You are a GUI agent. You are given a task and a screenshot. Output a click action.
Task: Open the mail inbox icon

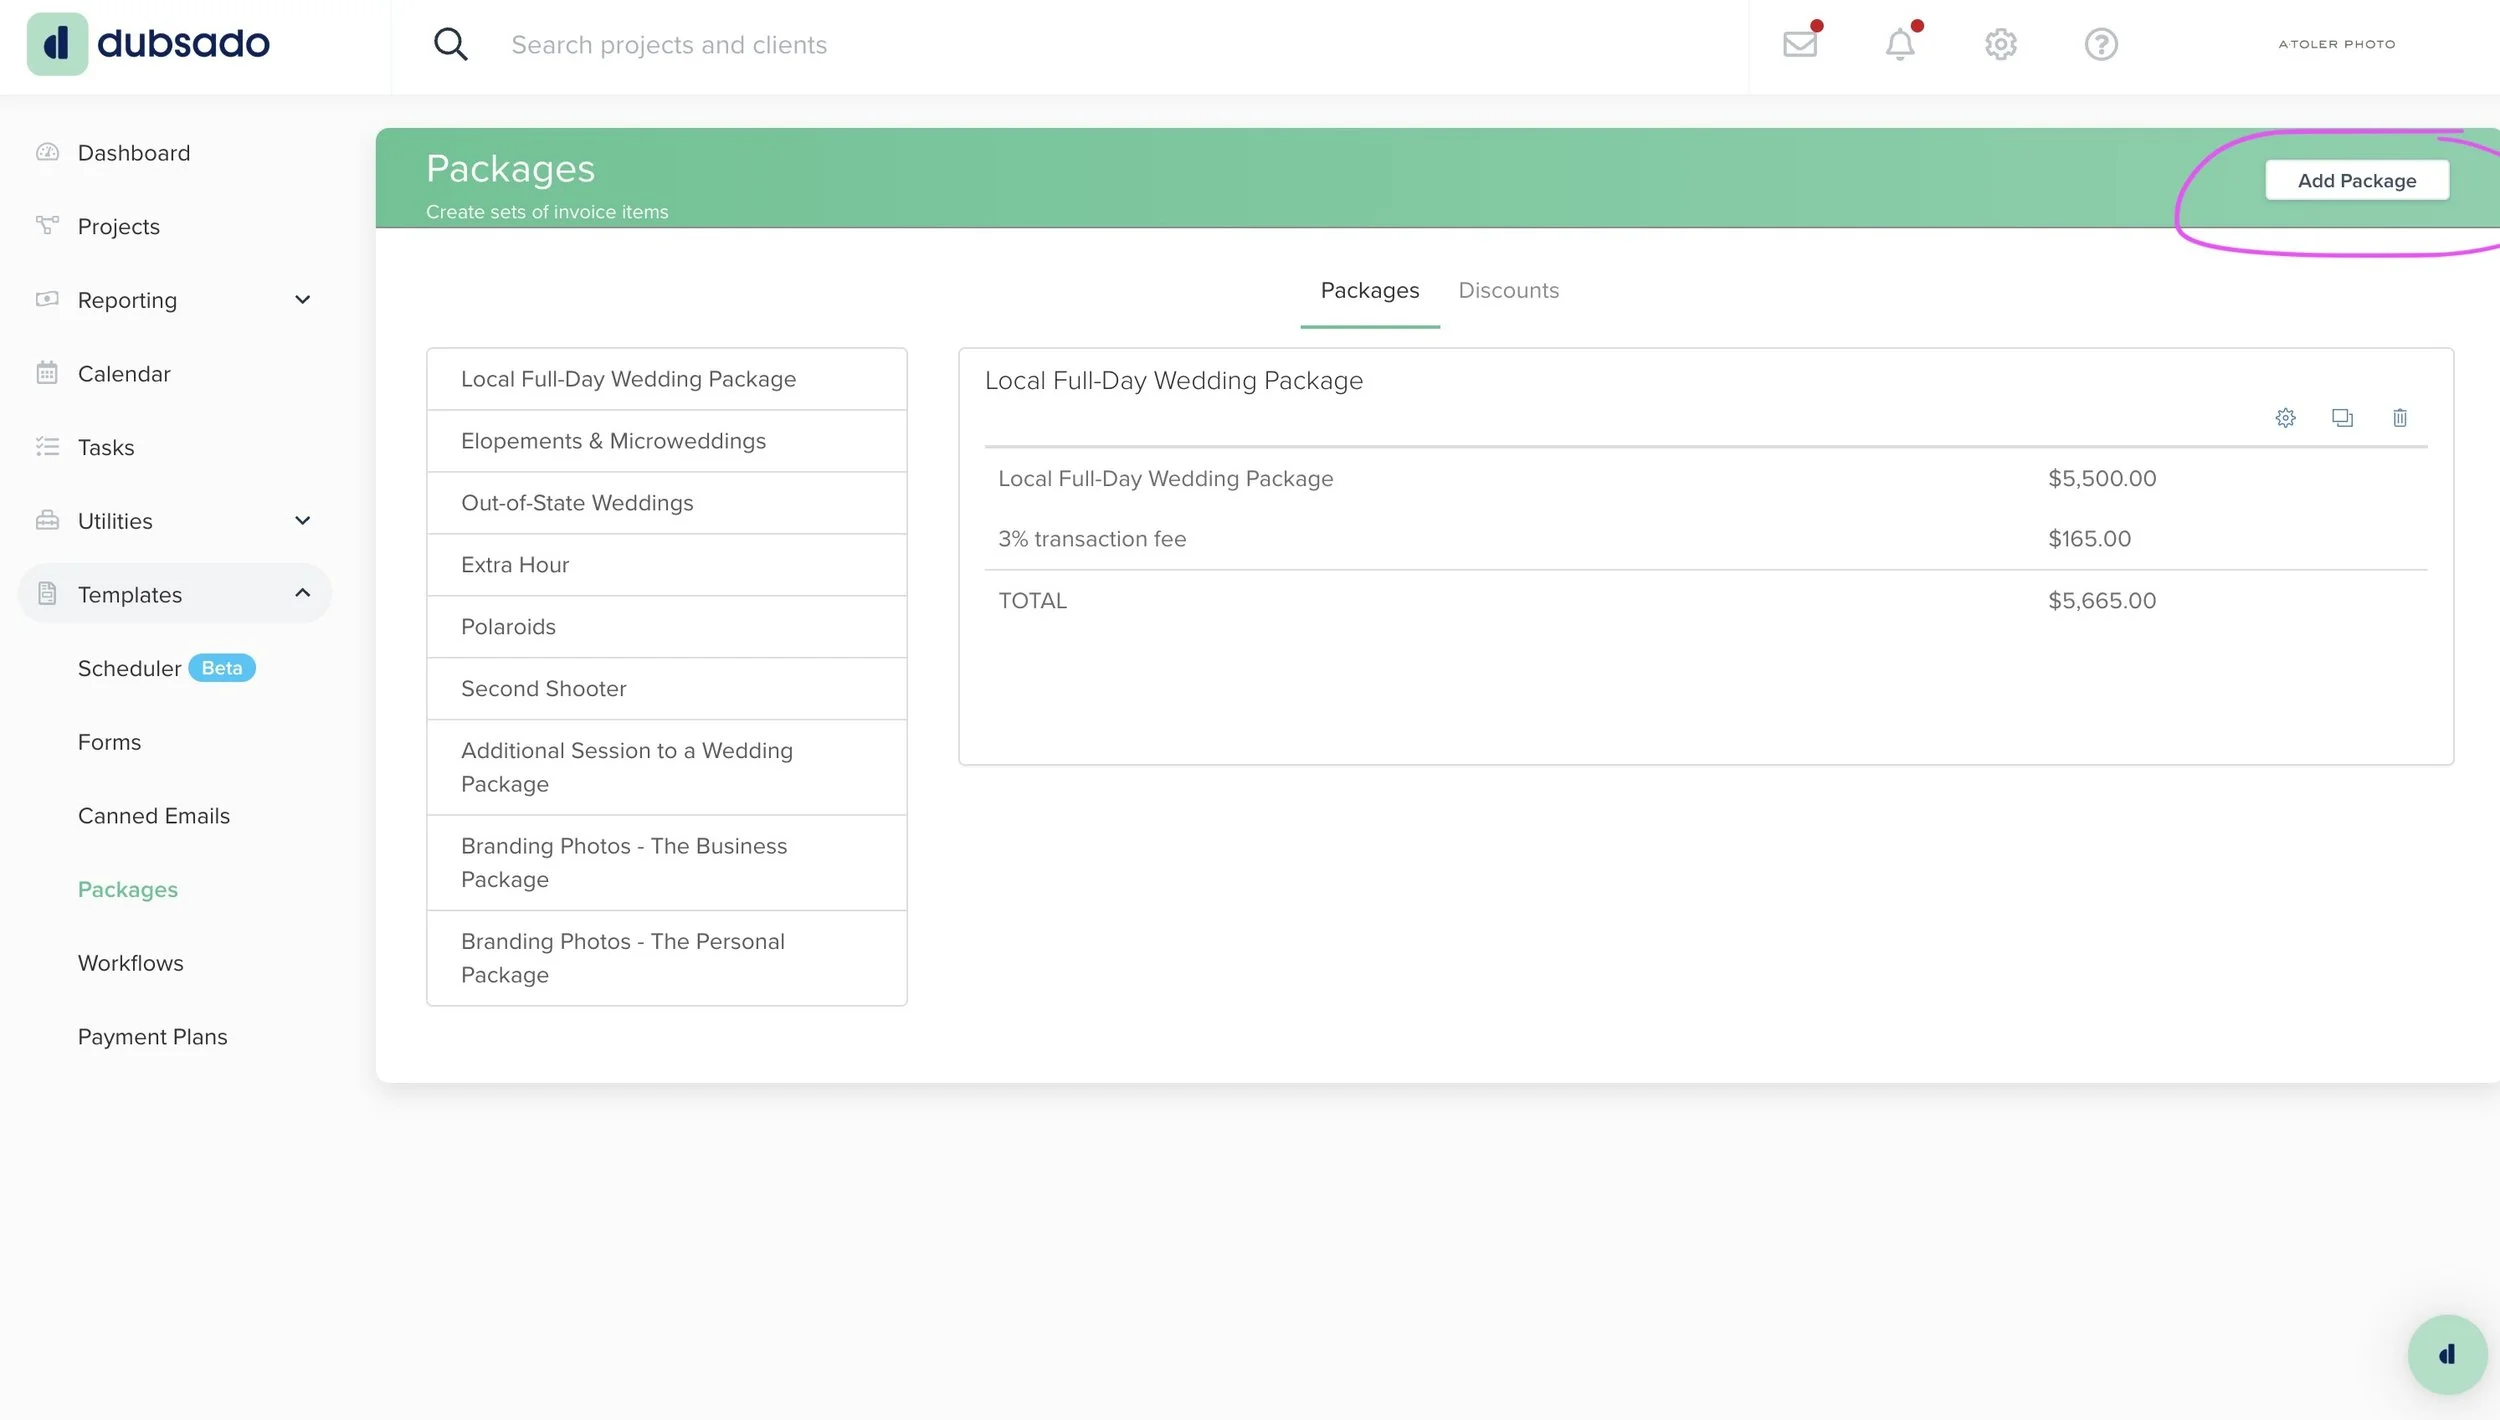(x=1799, y=44)
